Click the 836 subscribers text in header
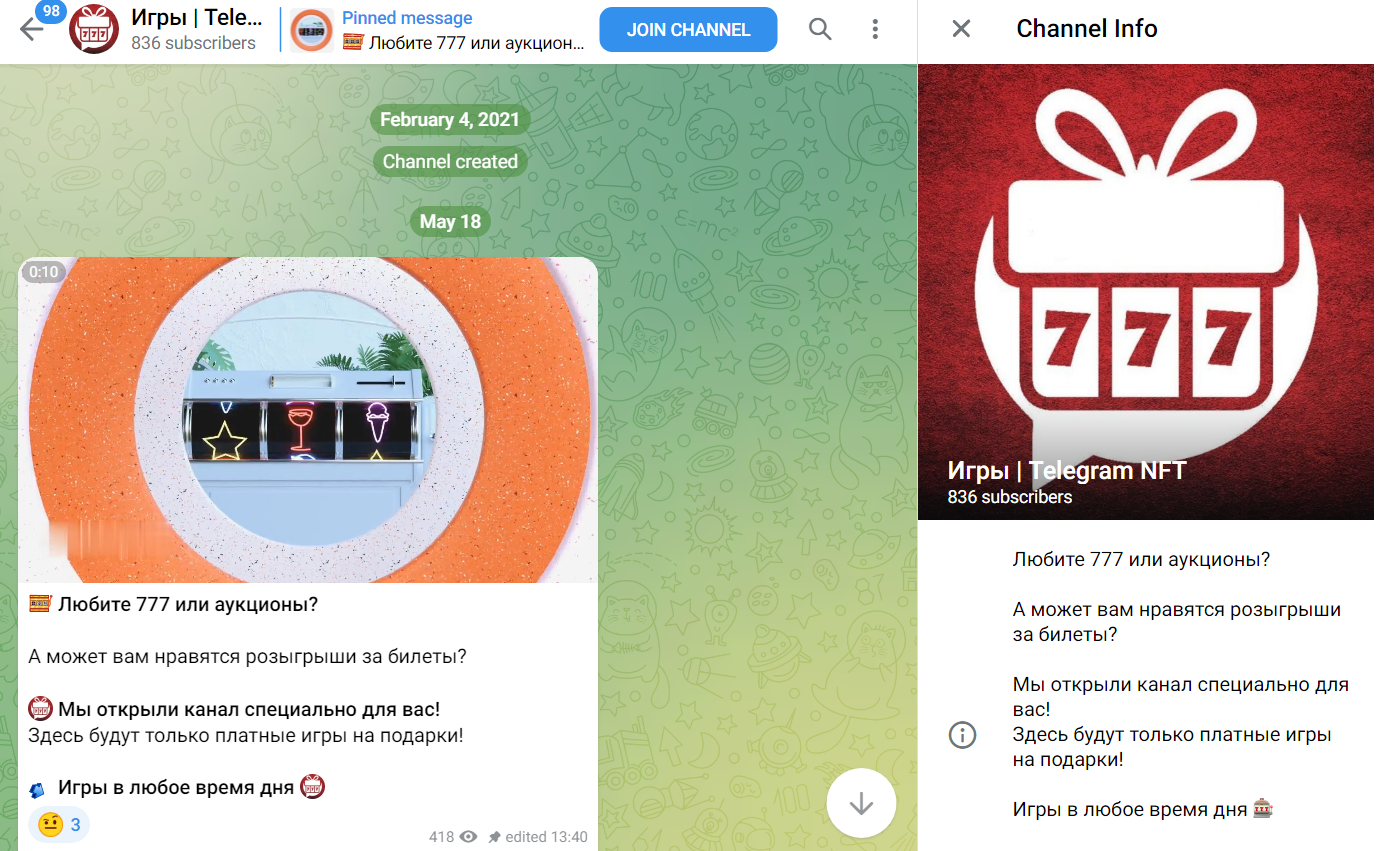 click(193, 43)
